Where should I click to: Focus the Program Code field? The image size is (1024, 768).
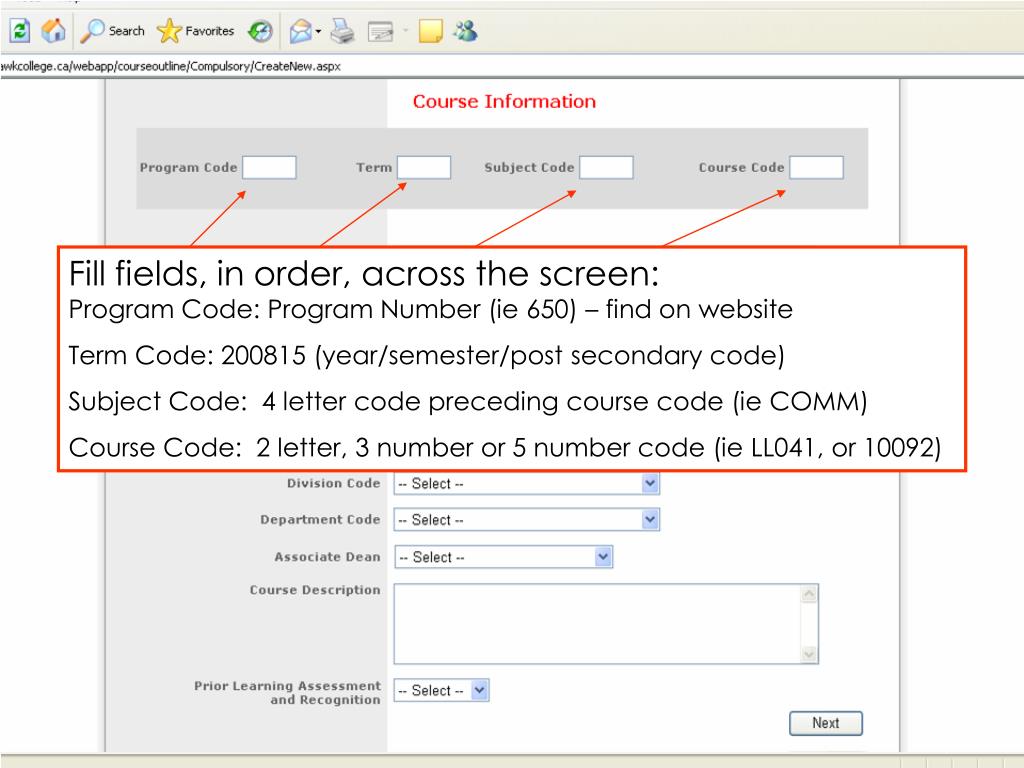click(x=269, y=167)
